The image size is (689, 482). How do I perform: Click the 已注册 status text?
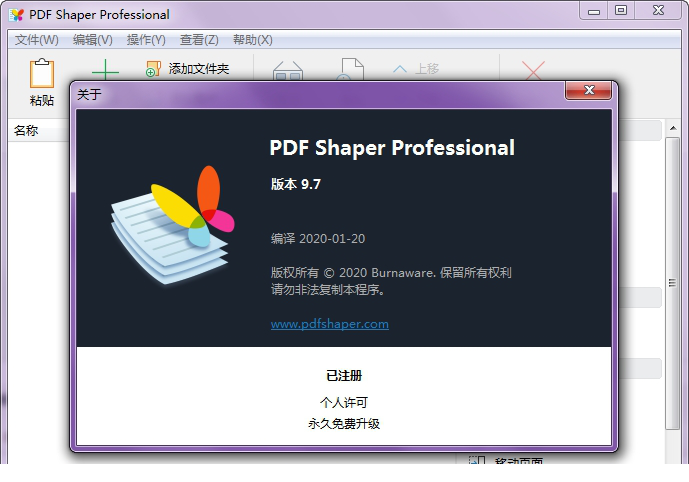[x=344, y=376]
